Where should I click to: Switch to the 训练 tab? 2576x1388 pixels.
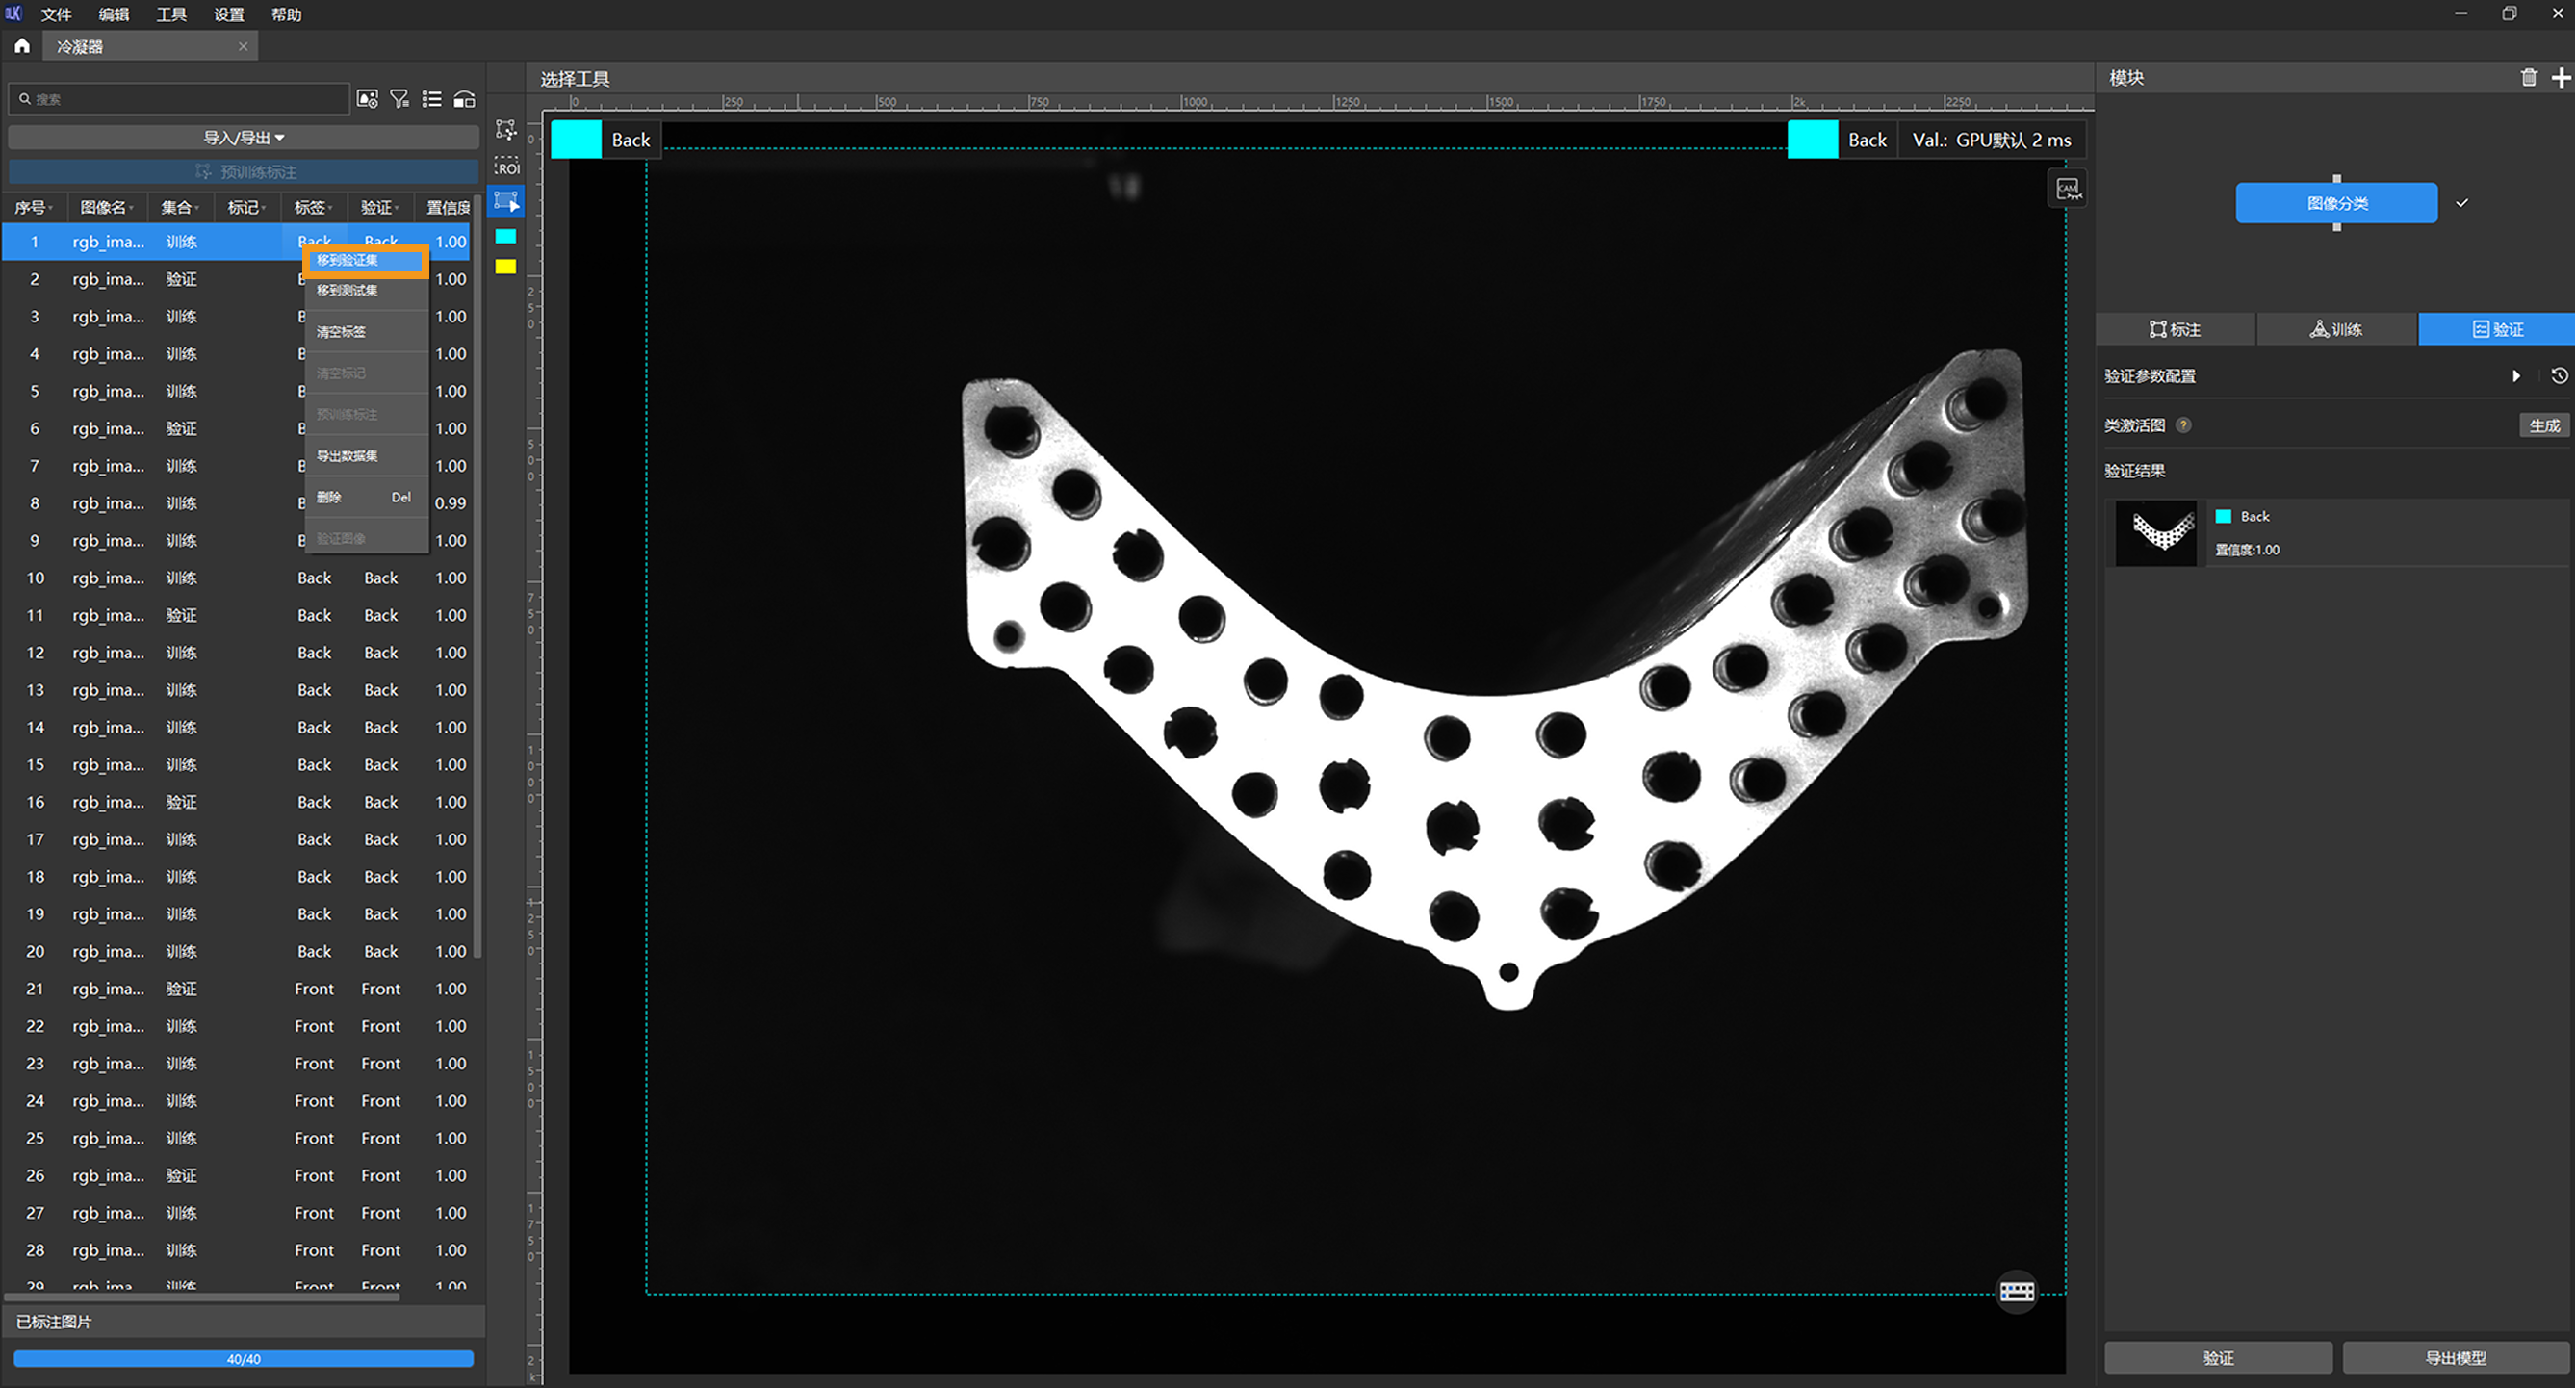pos(2336,330)
